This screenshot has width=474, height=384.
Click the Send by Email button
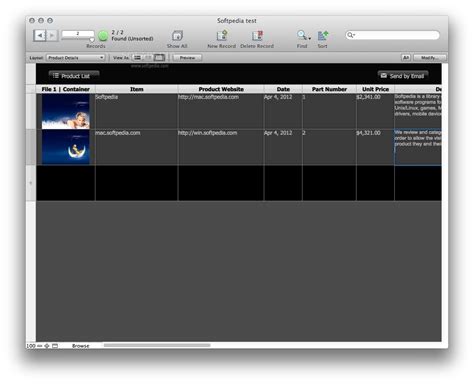[x=403, y=76]
